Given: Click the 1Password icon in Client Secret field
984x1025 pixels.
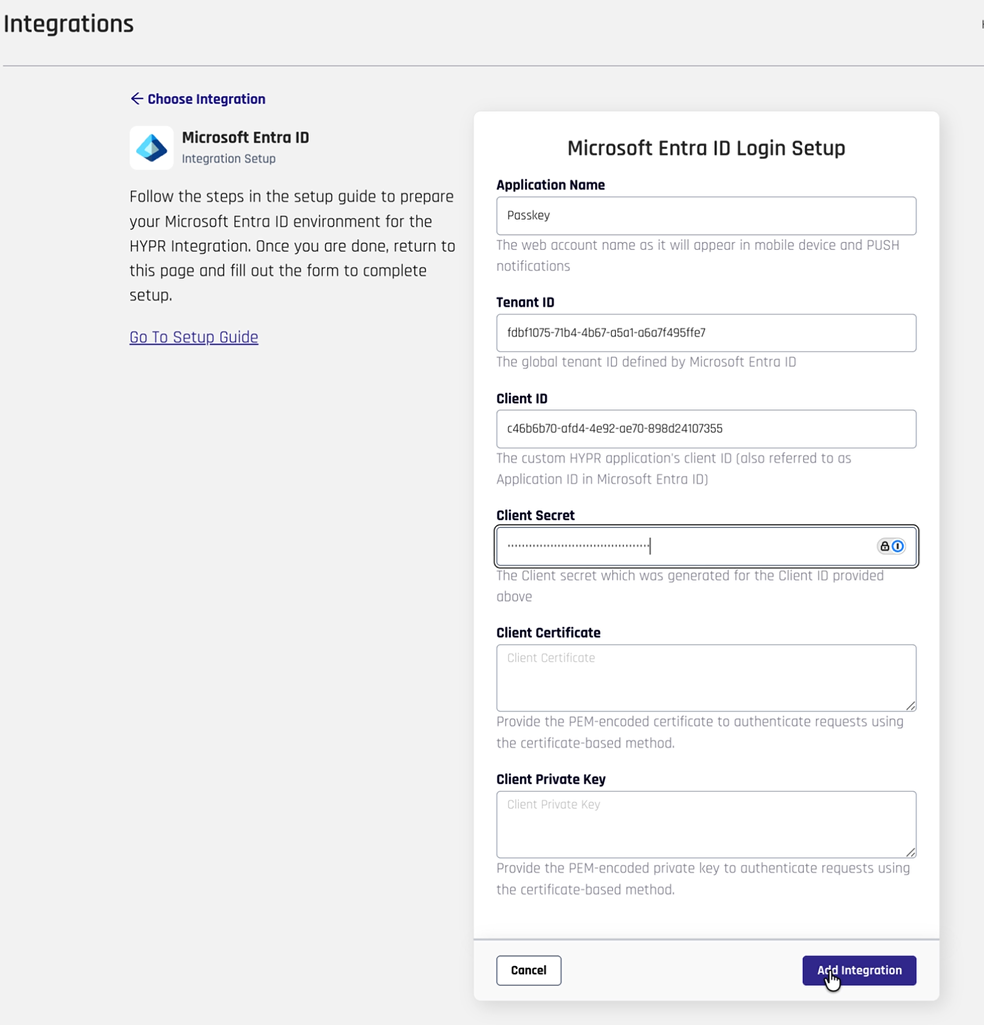Looking at the screenshot, I should [898, 546].
